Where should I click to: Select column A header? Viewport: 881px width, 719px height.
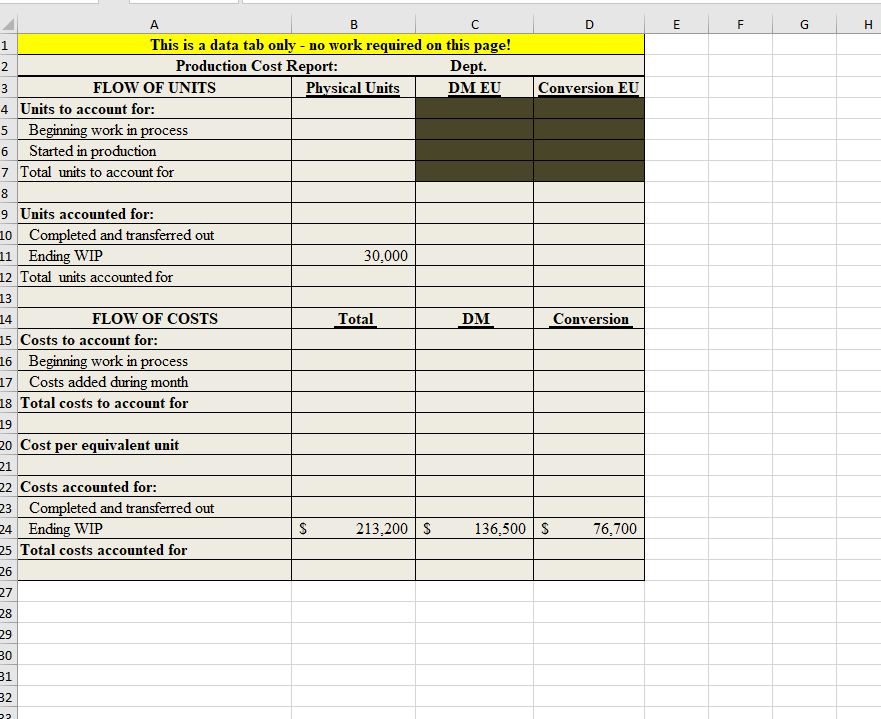(x=155, y=24)
